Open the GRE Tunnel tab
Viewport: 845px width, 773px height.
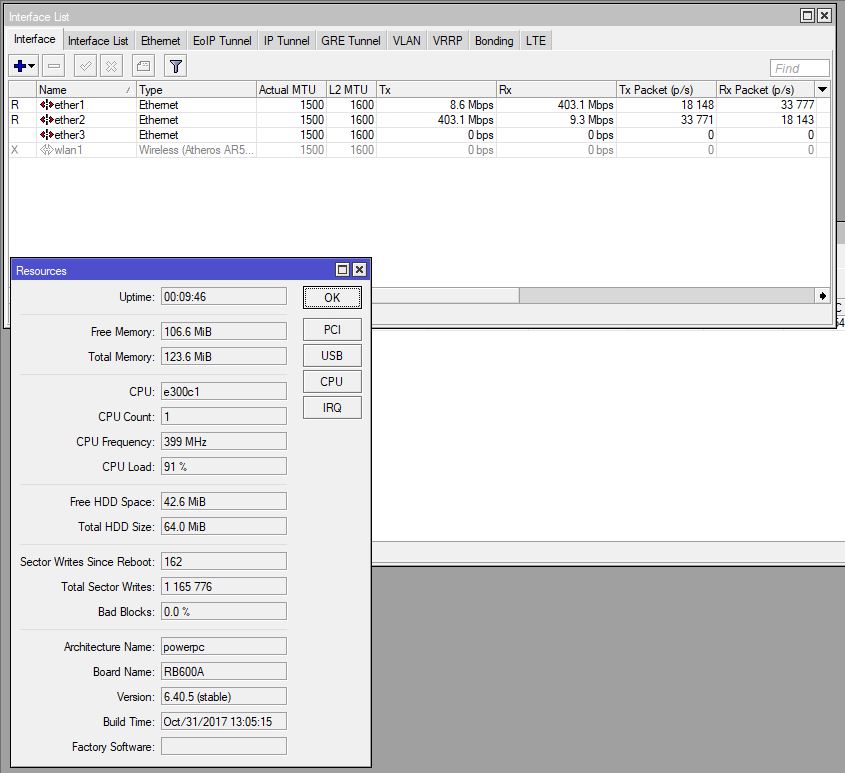pyautogui.click(x=351, y=41)
